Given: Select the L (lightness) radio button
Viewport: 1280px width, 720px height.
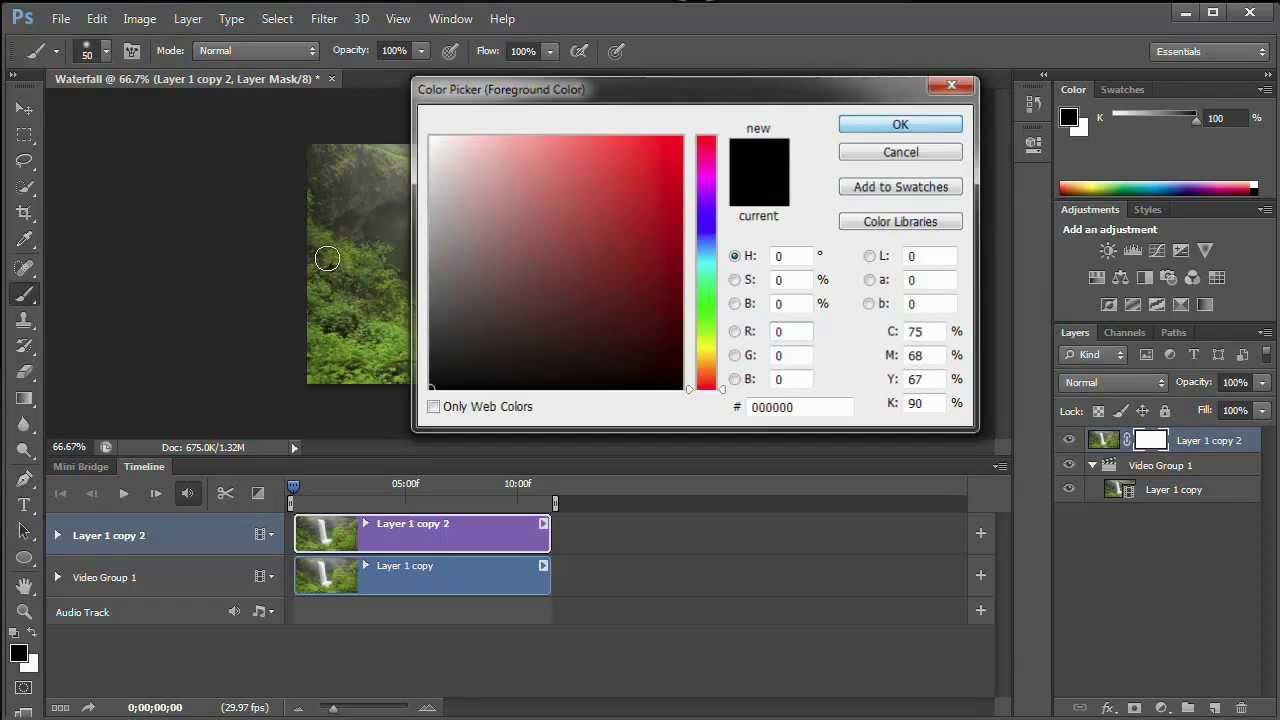Looking at the screenshot, I should coord(869,256).
